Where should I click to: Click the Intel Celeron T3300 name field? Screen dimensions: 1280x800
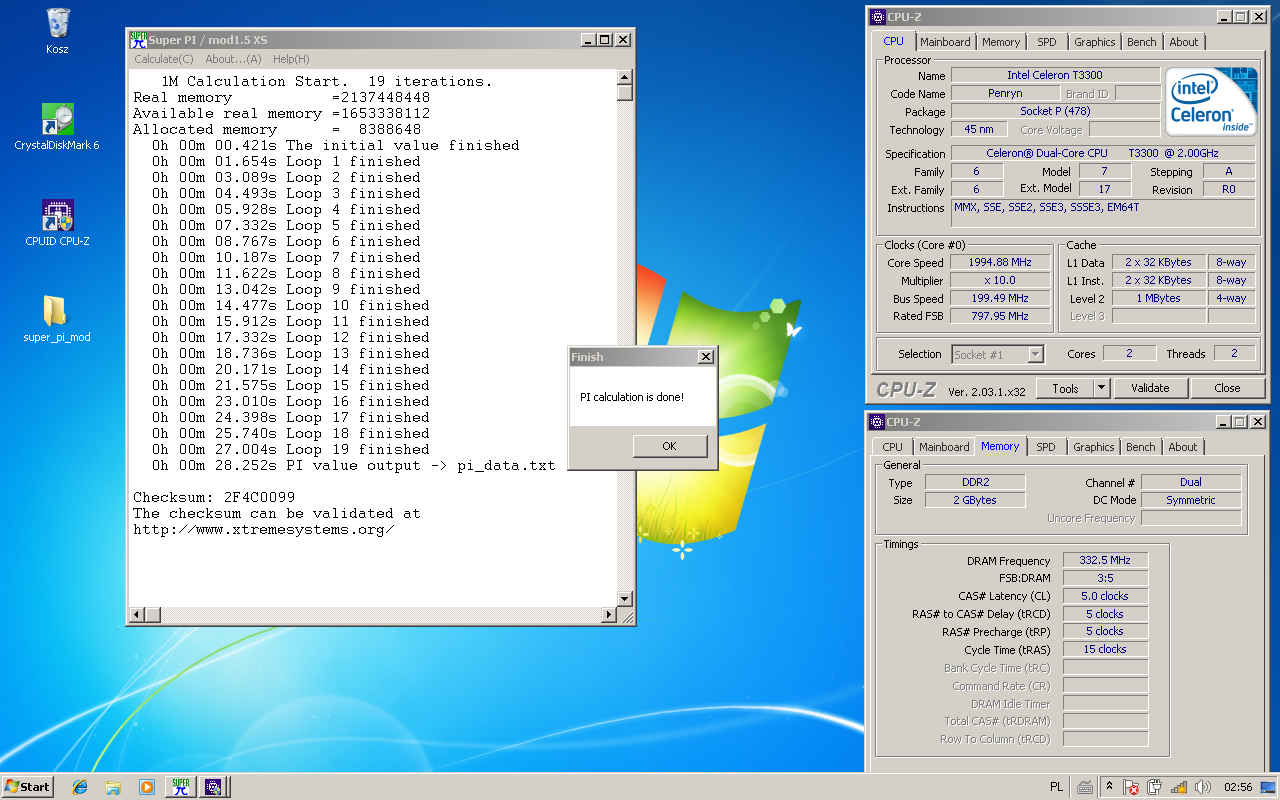pos(1055,76)
